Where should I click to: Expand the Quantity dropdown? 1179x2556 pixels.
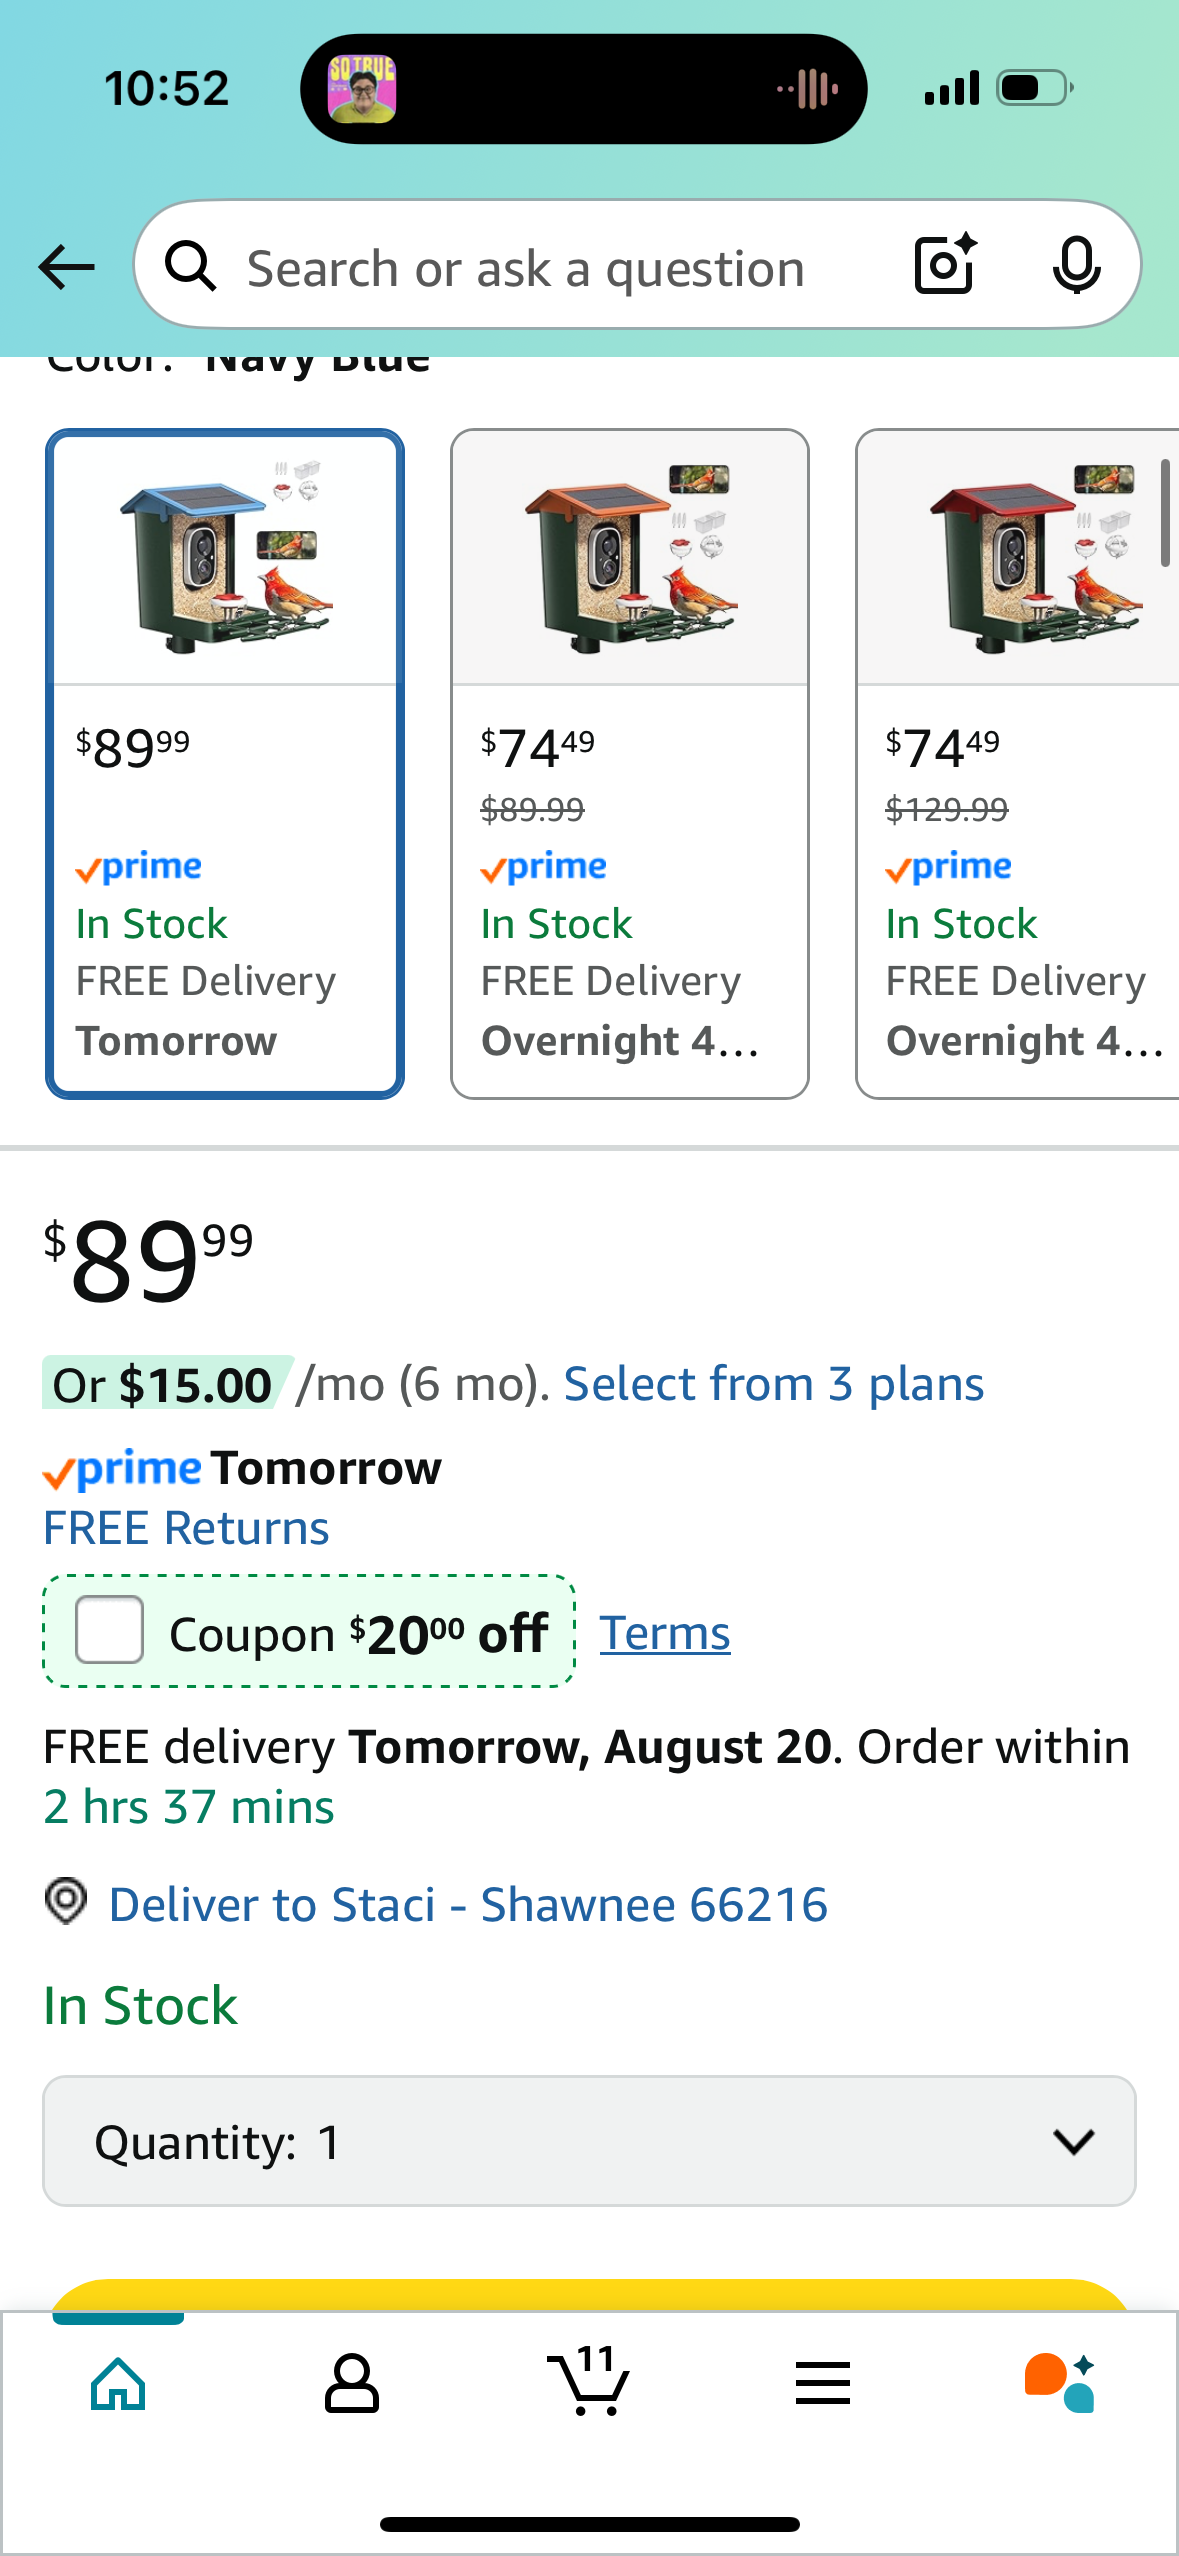click(x=589, y=2141)
